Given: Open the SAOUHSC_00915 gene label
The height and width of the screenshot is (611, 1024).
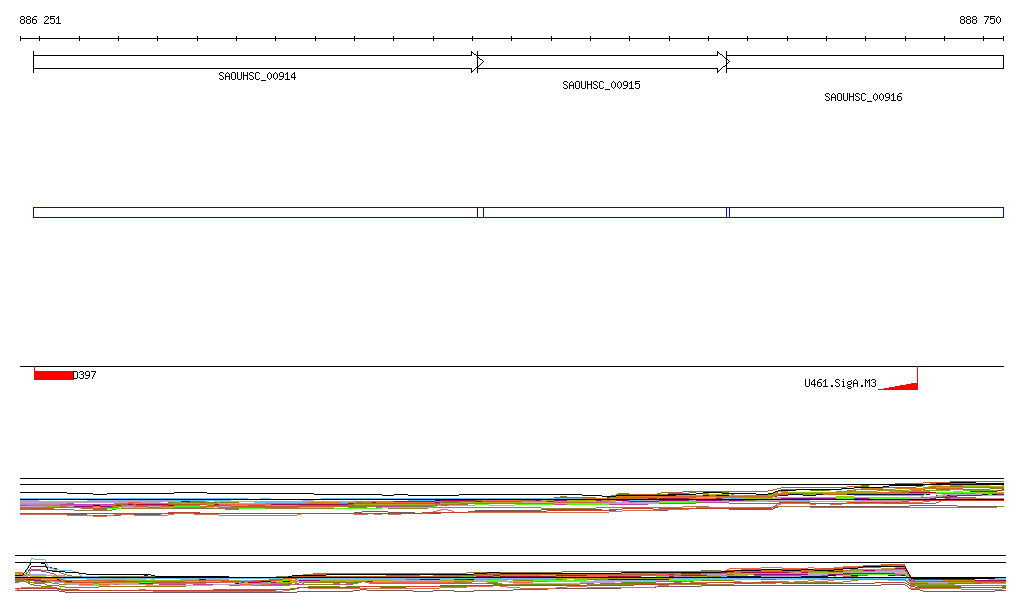Looking at the screenshot, I should click(x=601, y=86).
